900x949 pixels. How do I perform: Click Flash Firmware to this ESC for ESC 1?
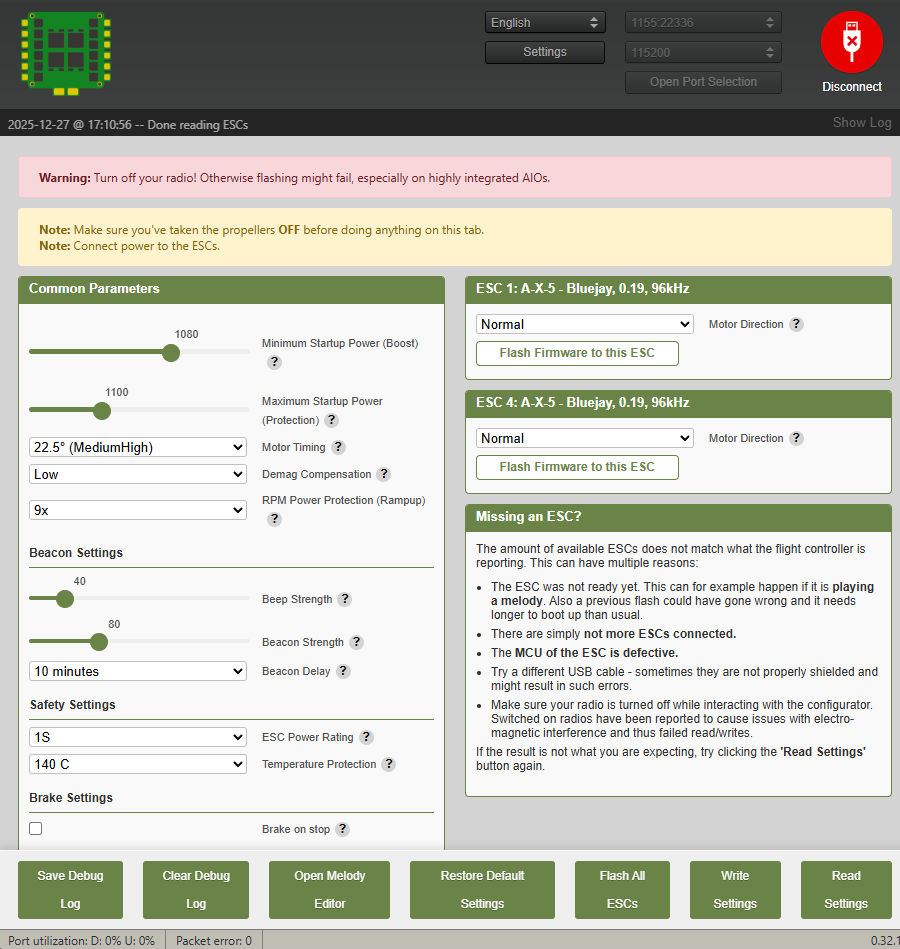(x=577, y=353)
